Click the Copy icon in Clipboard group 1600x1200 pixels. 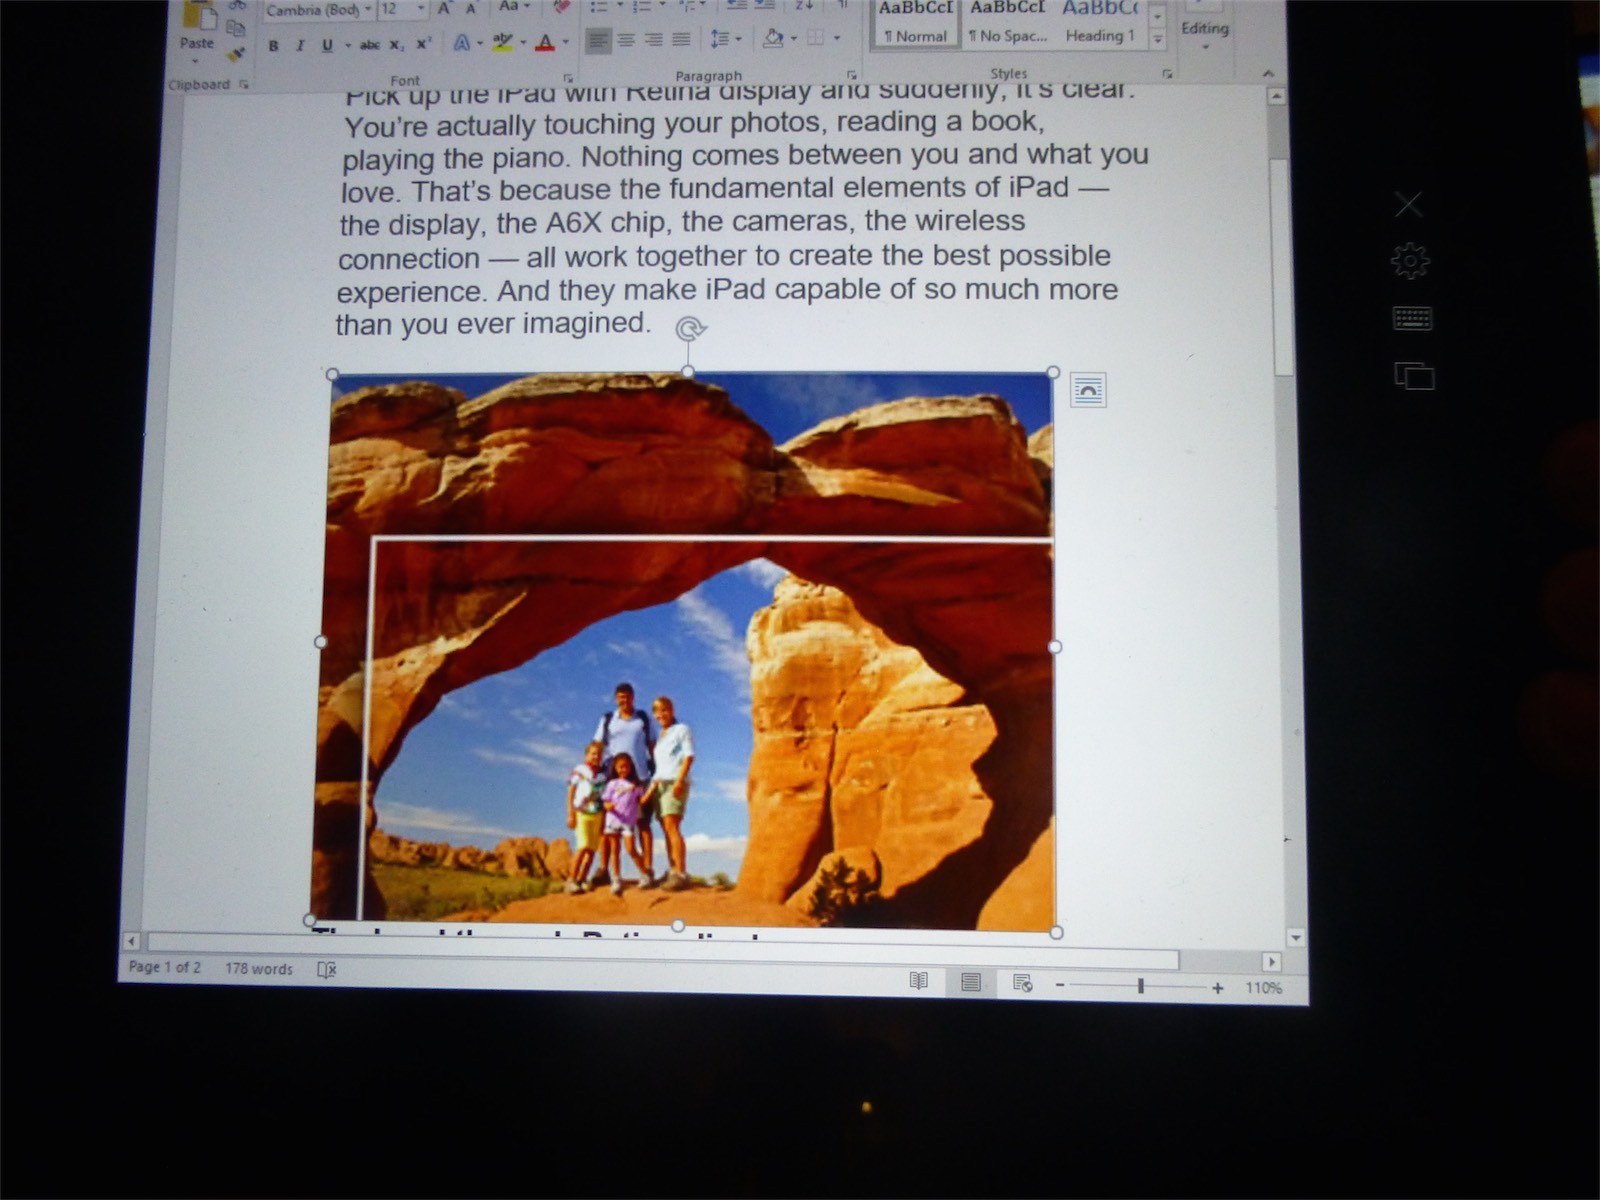tap(236, 28)
